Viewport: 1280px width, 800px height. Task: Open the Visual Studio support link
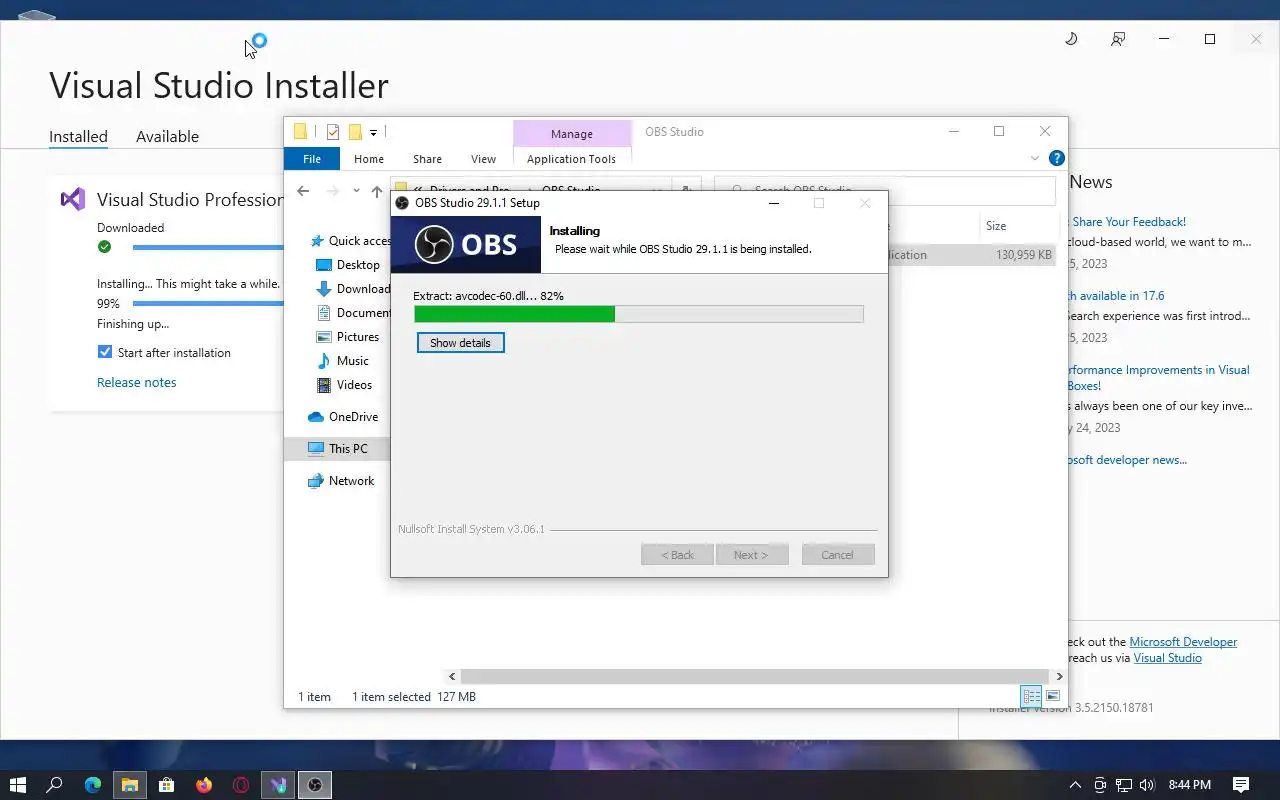point(1167,658)
